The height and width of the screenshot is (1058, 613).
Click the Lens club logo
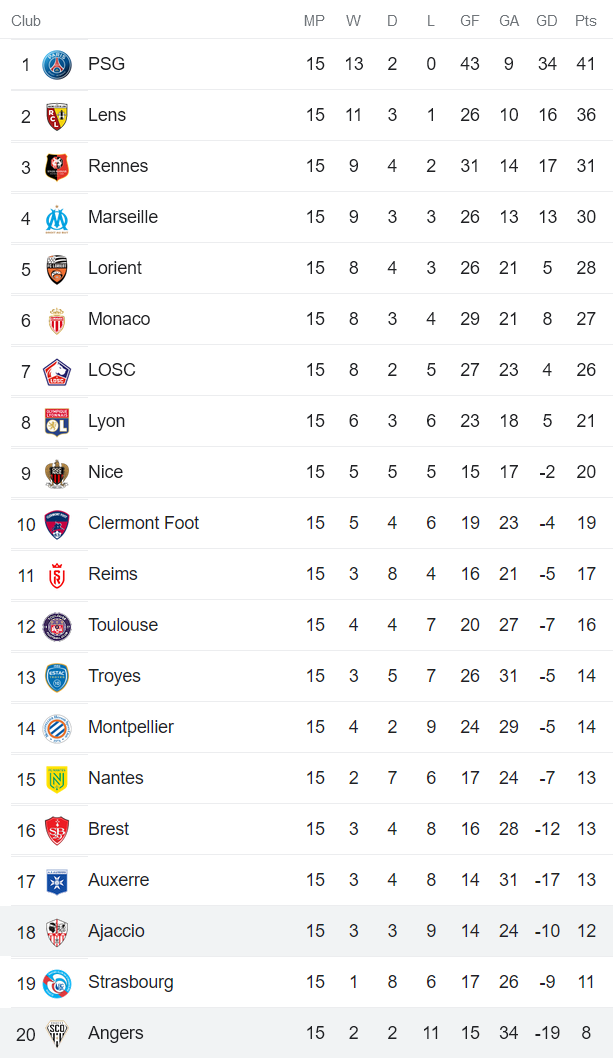click(57, 116)
